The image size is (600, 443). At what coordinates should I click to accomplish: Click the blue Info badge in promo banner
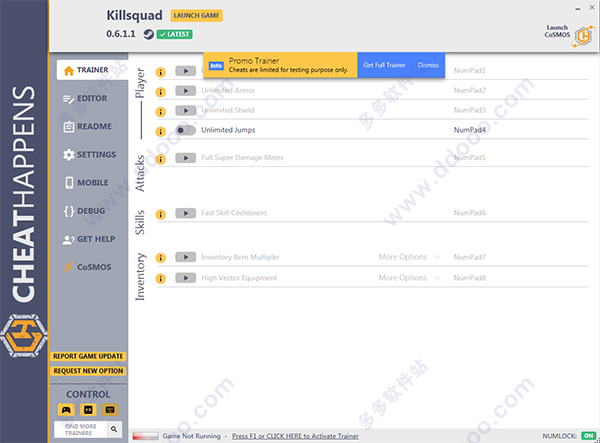[216, 66]
